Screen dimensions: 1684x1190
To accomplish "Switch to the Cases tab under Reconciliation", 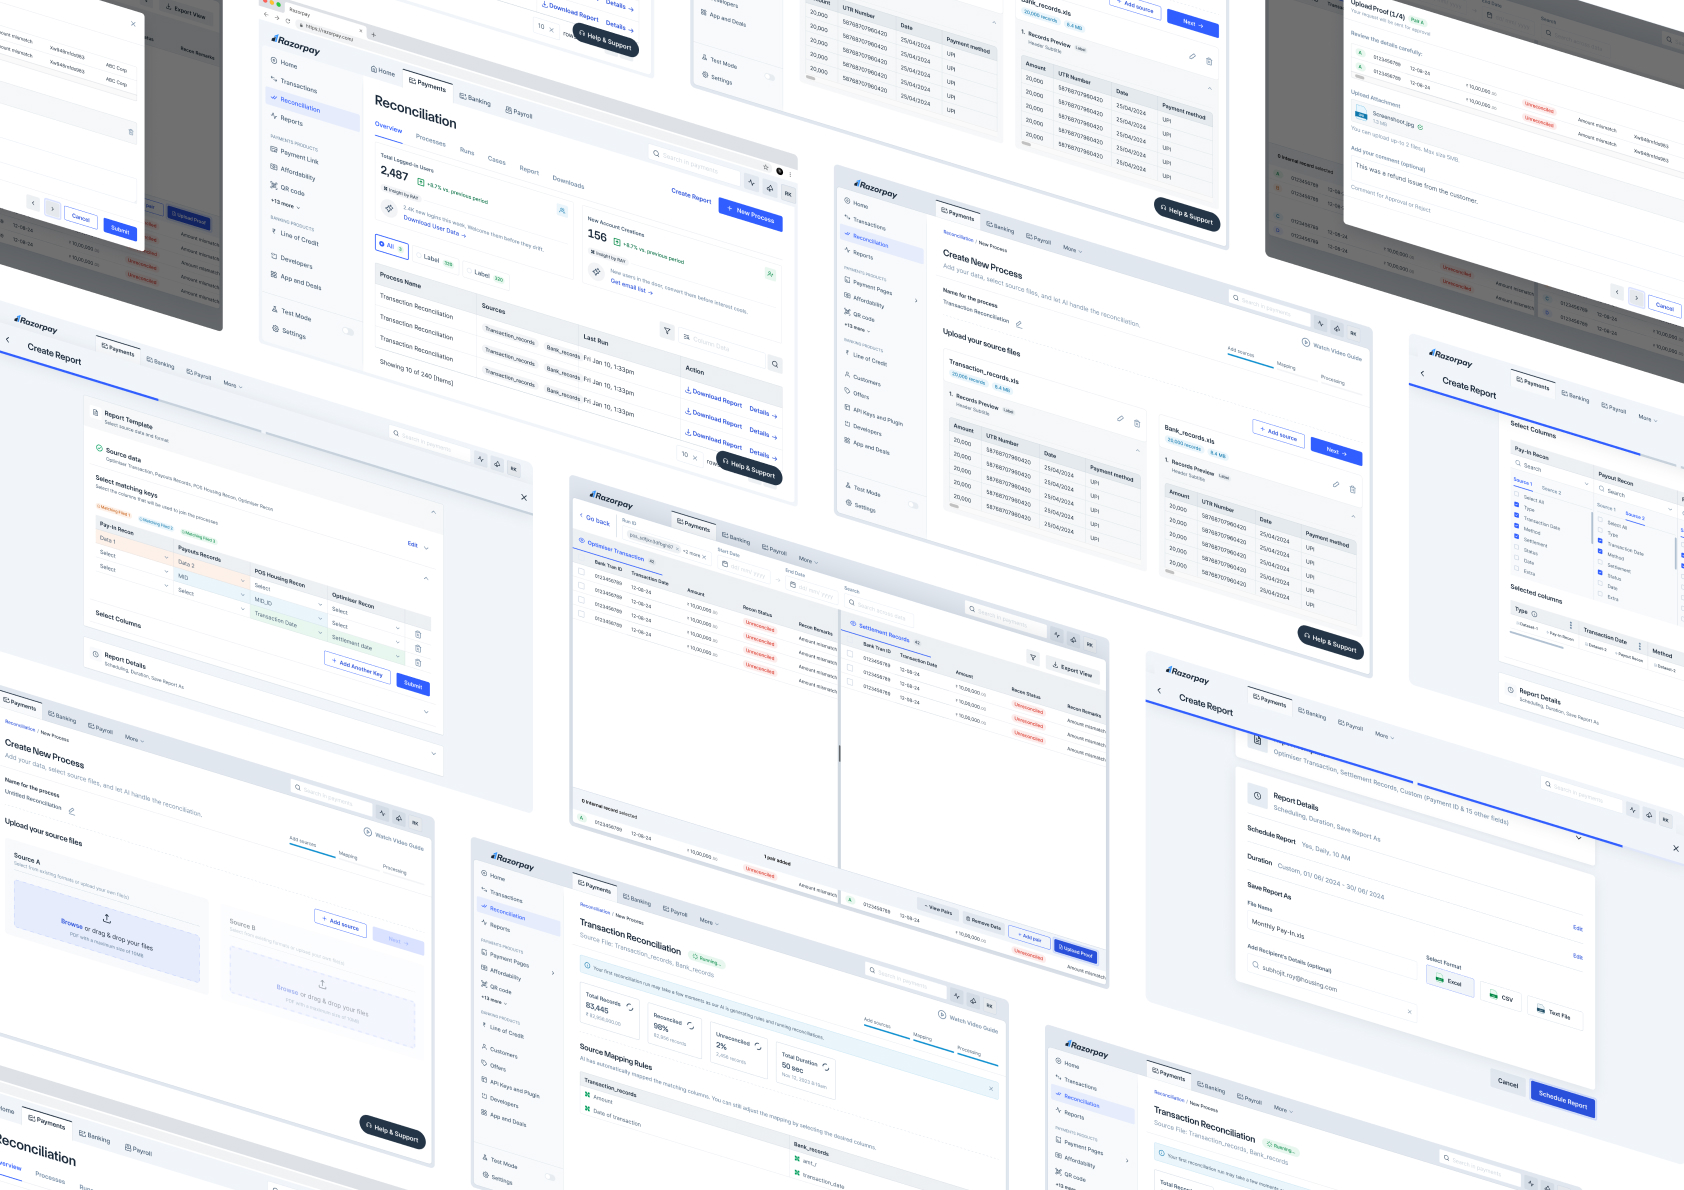I will coord(497,160).
